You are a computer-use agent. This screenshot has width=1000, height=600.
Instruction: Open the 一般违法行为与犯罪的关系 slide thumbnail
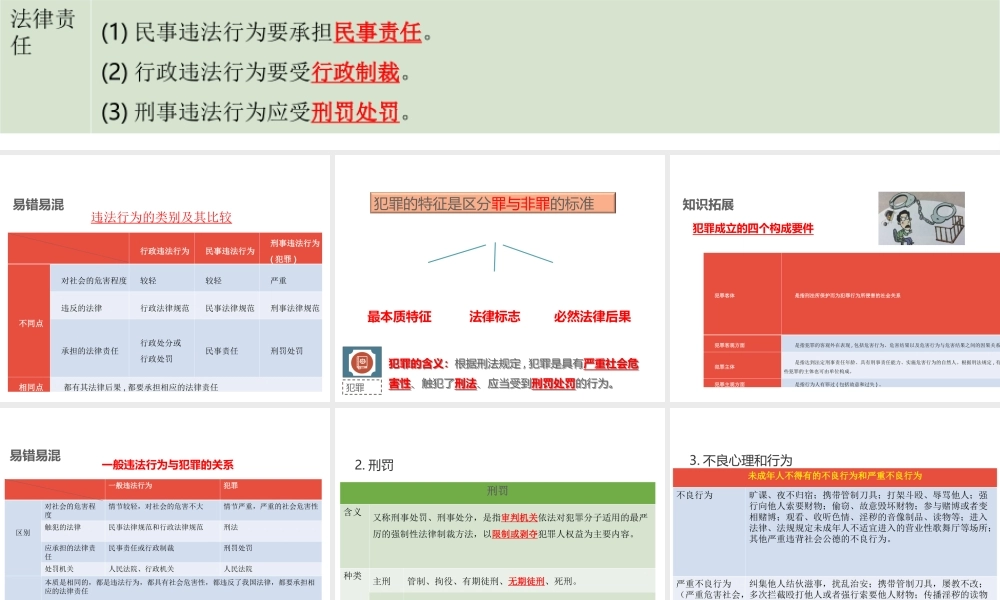tap(165, 504)
